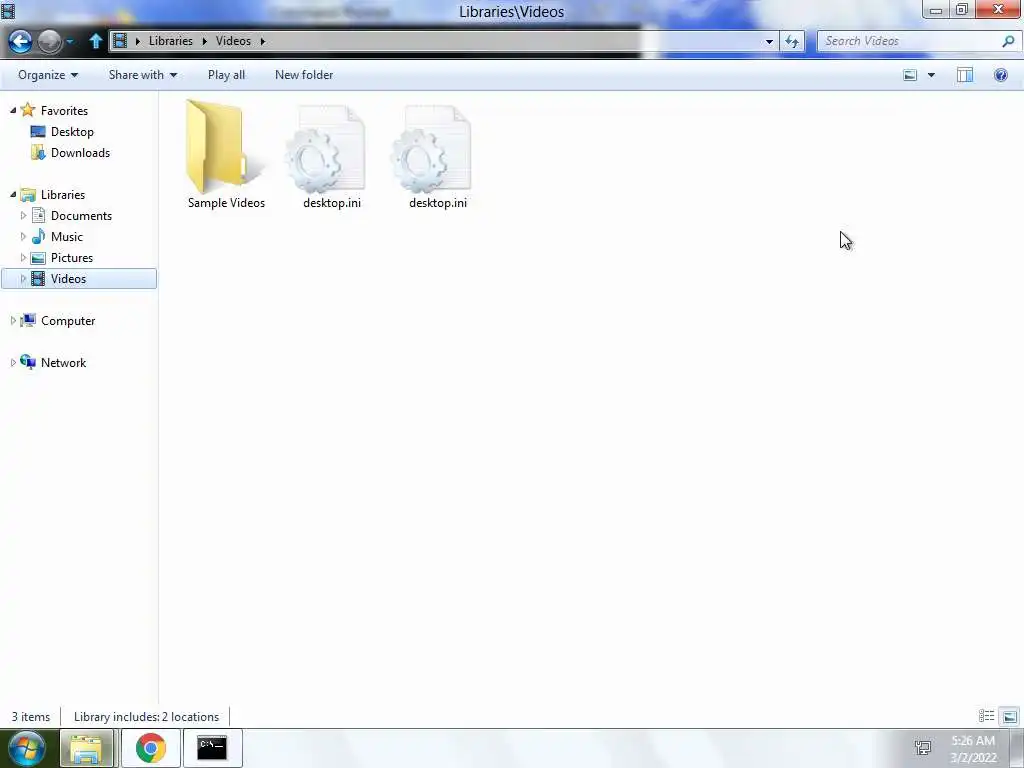Switch to large icons view in status bar
The height and width of the screenshot is (768, 1024).
click(x=1009, y=716)
